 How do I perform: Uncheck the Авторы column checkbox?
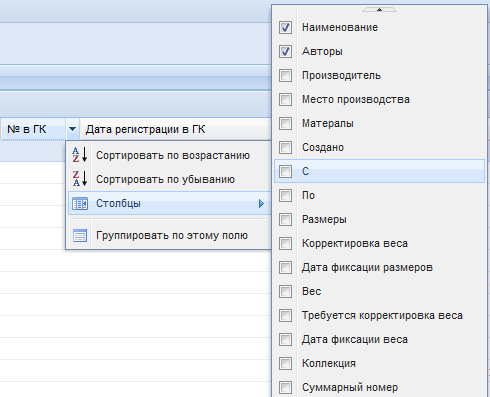tap(285, 51)
